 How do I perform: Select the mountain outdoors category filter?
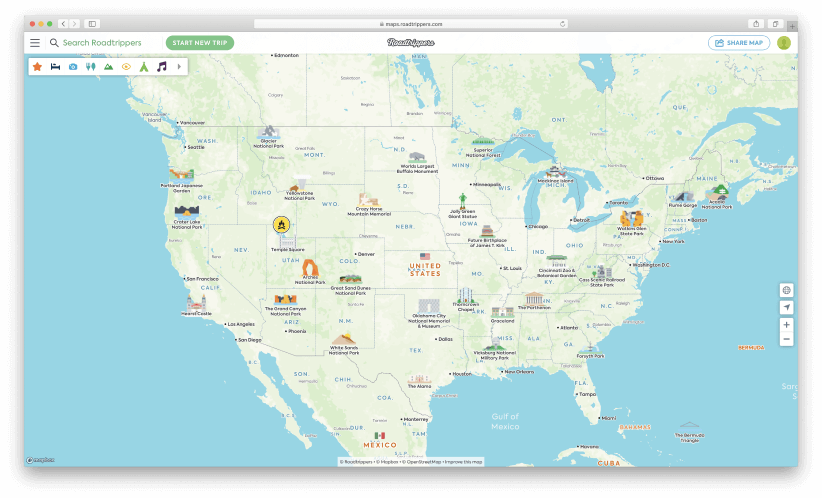pyautogui.click(x=109, y=67)
